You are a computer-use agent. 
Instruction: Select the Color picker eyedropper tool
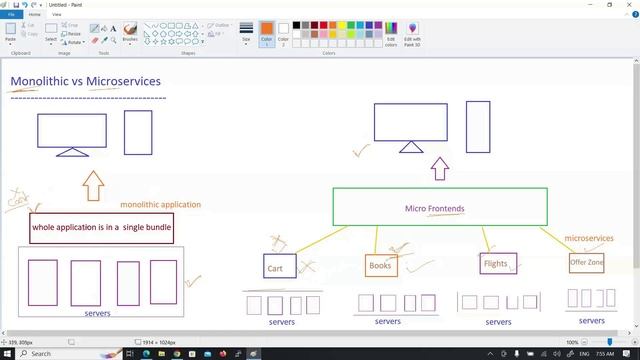(104, 40)
